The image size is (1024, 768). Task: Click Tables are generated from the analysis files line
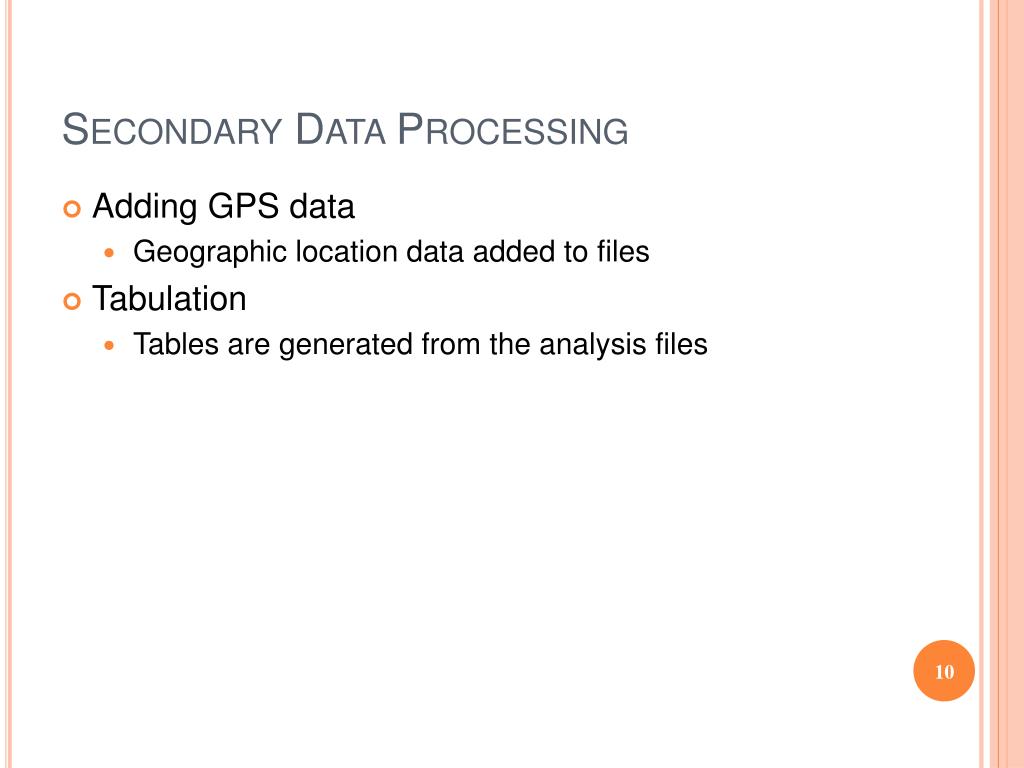coord(420,345)
